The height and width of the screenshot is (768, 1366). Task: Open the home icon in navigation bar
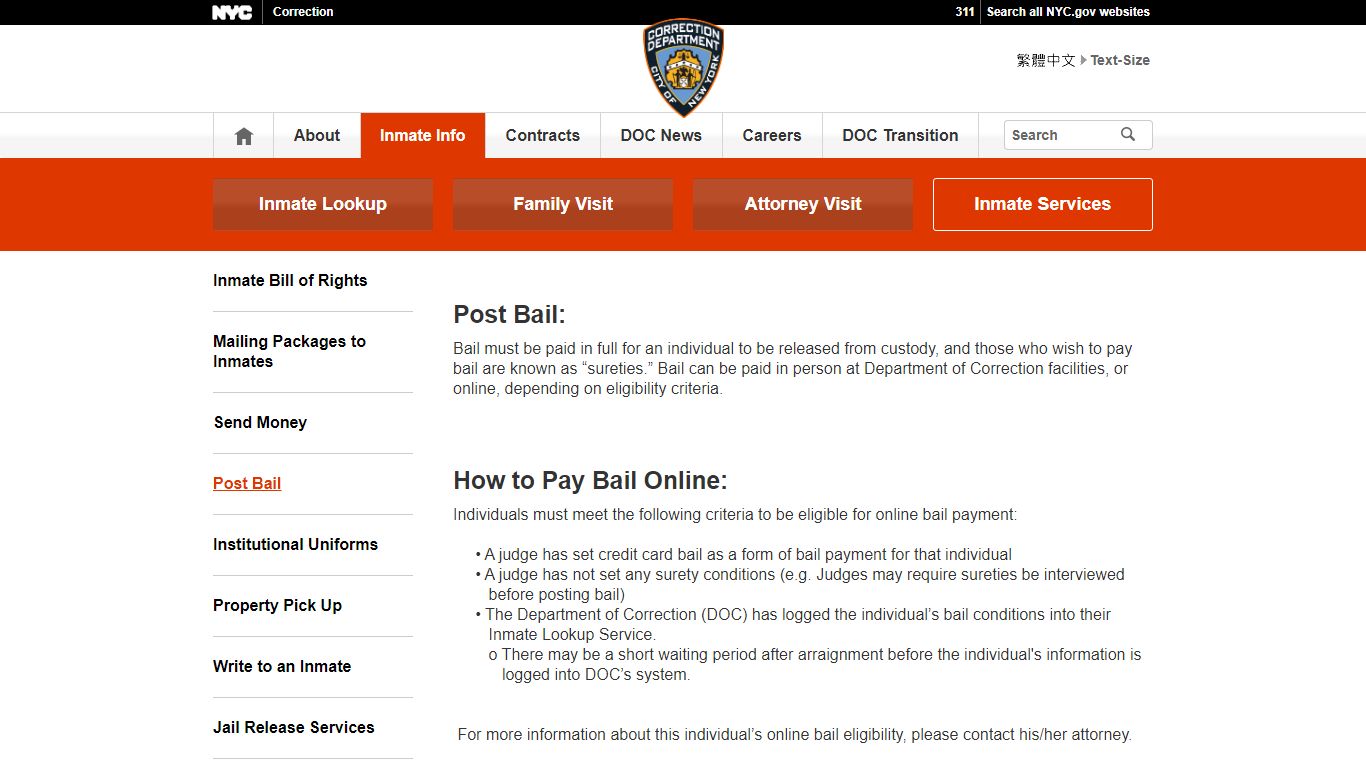click(x=244, y=136)
